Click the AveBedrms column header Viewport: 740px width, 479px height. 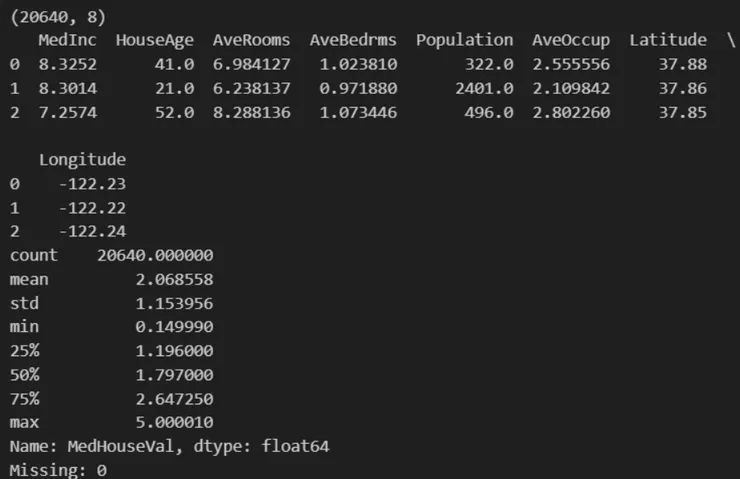[x=353, y=40]
